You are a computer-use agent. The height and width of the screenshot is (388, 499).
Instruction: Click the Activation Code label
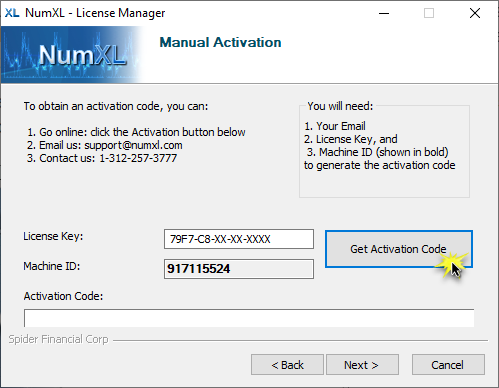tap(63, 296)
